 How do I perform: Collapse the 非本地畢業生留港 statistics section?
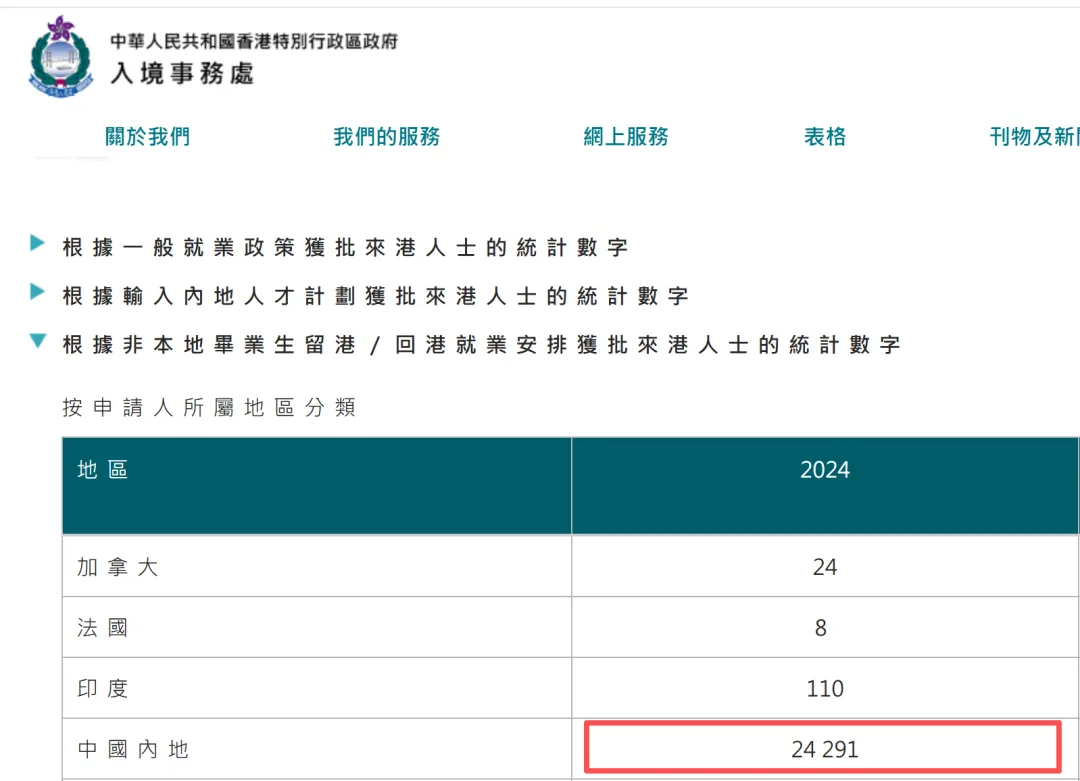click(x=480, y=344)
